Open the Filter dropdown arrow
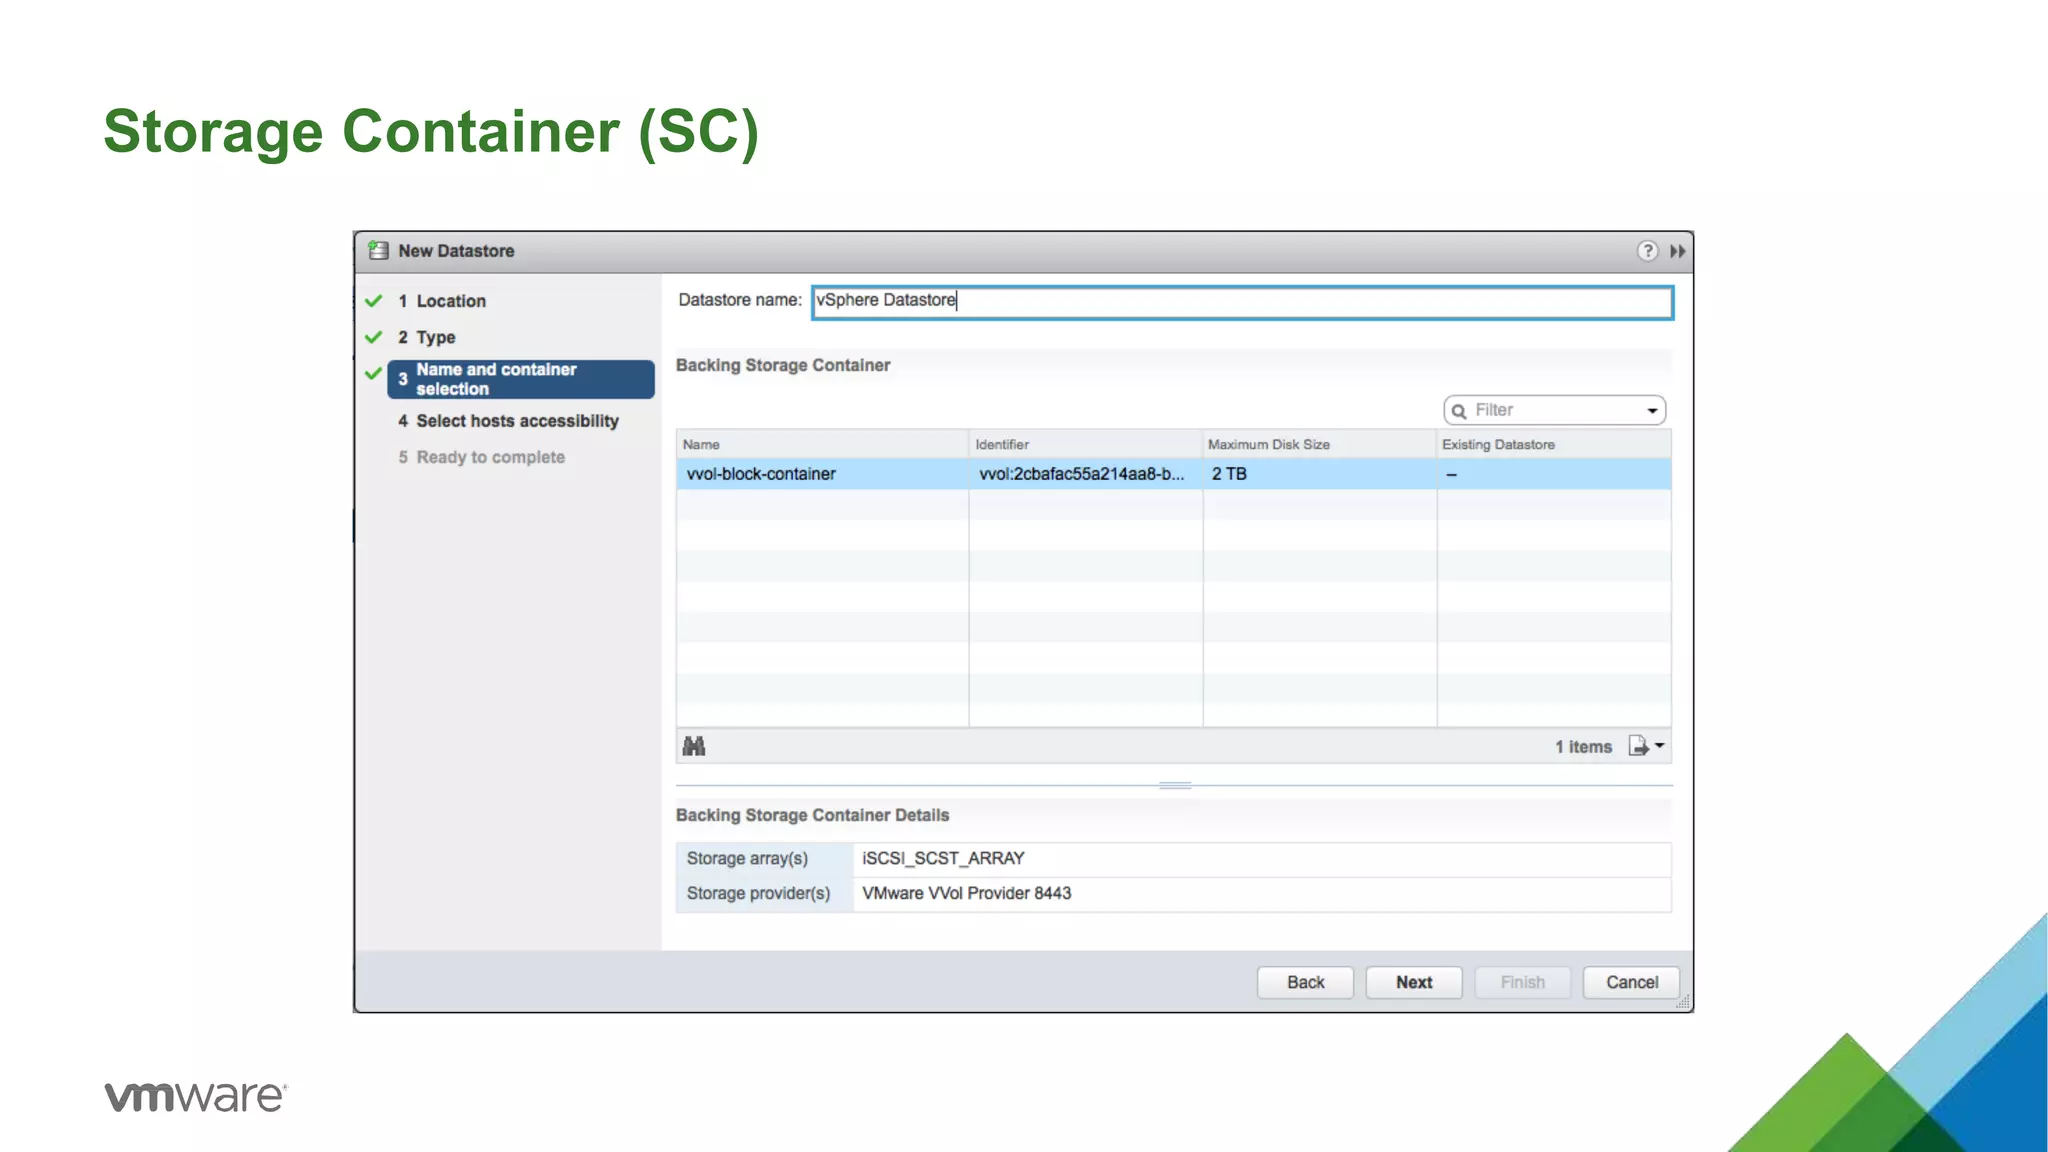 point(1652,411)
